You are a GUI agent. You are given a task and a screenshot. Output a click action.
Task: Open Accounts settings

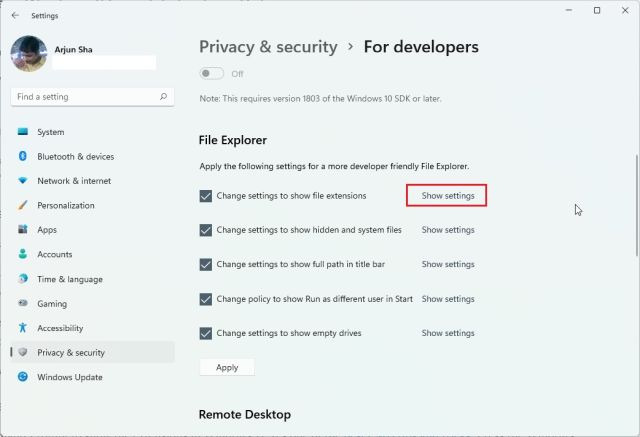click(93, 254)
